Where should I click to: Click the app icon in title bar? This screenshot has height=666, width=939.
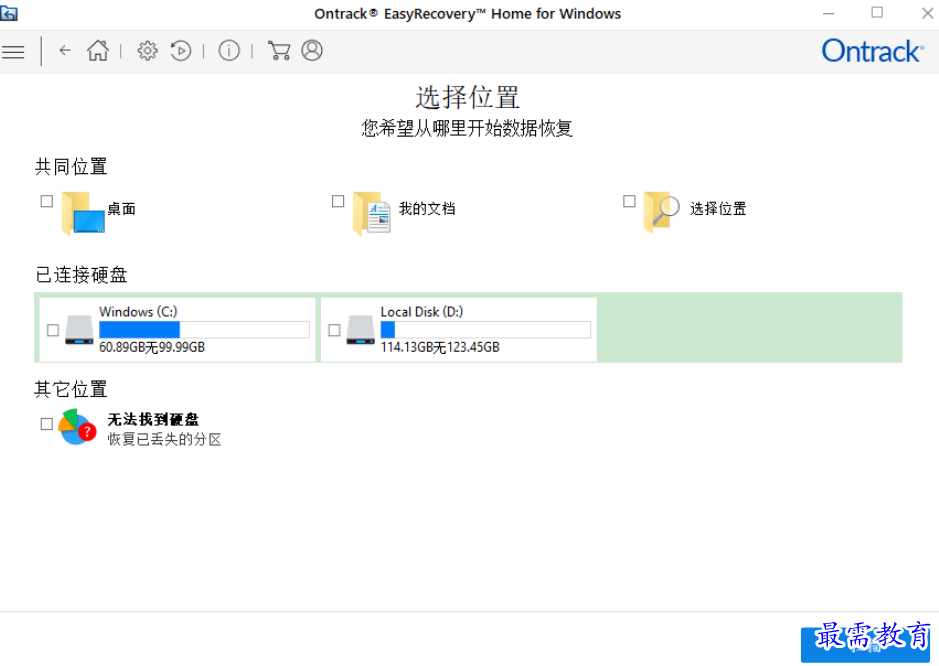(8, 13)
